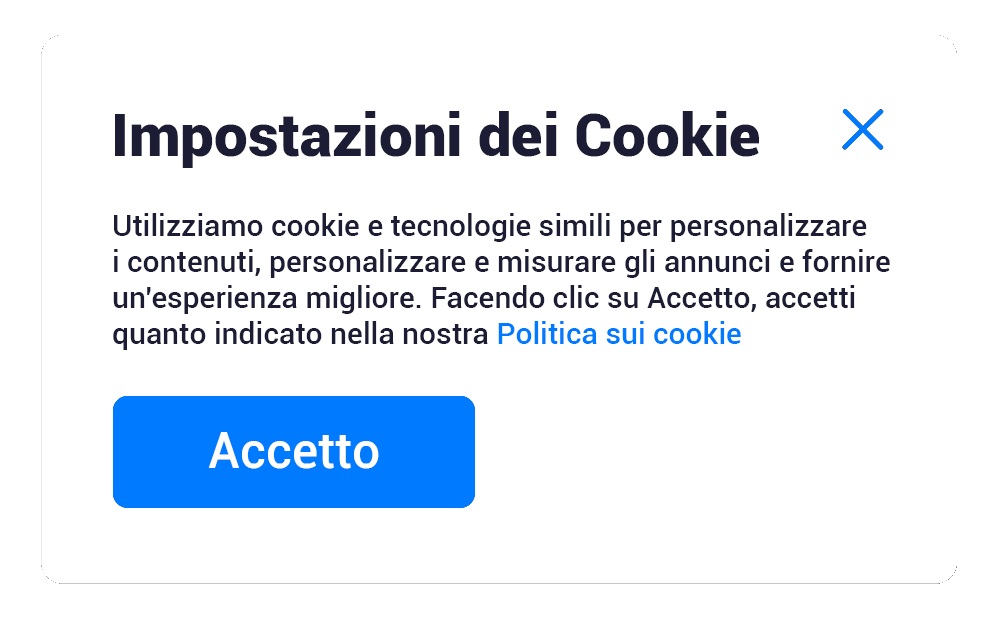Click the cookie description paragraph text
The width and height of the screenshot is (1000, 625).
(501, 279)
